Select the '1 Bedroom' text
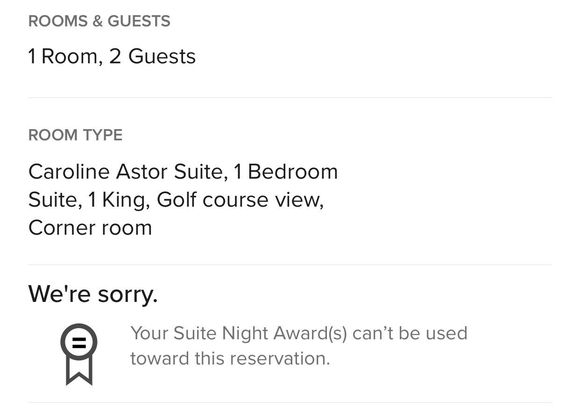The image size is (580, 418). pyautogui.click(x=286, y=172)
